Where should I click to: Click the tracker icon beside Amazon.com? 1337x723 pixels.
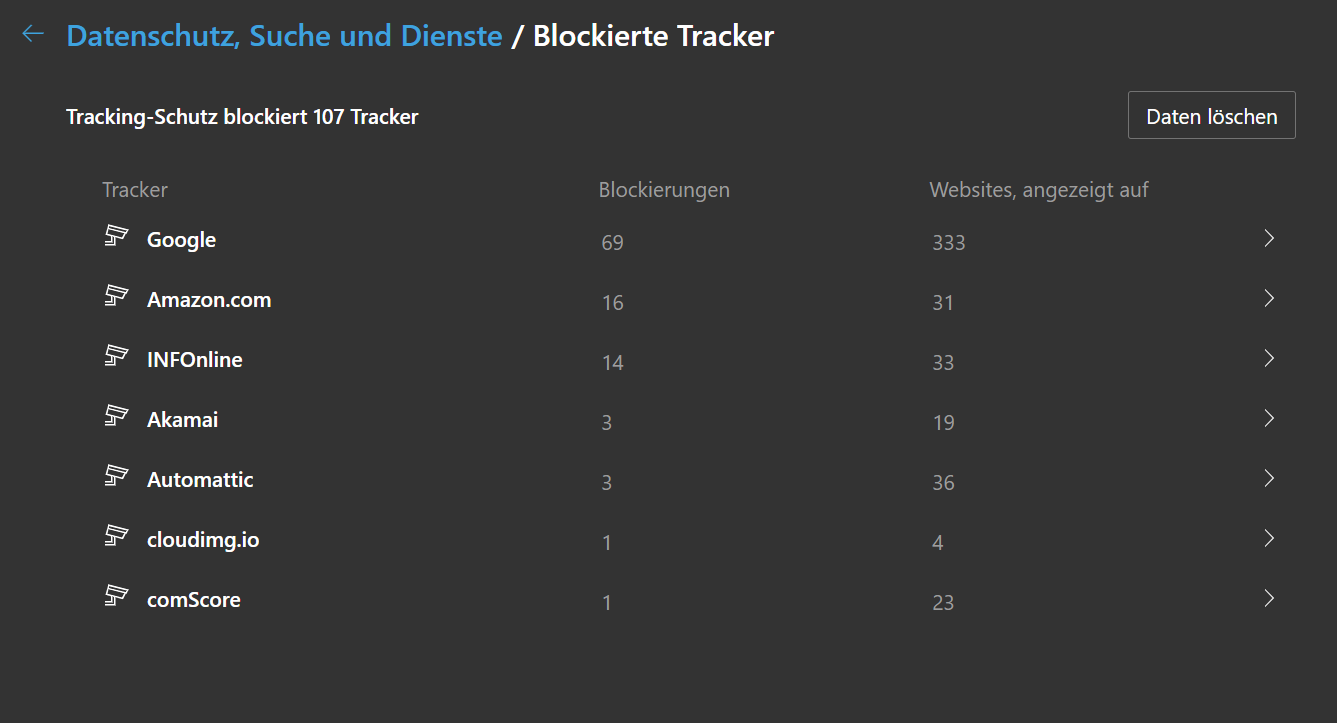[x=118, y=297]
